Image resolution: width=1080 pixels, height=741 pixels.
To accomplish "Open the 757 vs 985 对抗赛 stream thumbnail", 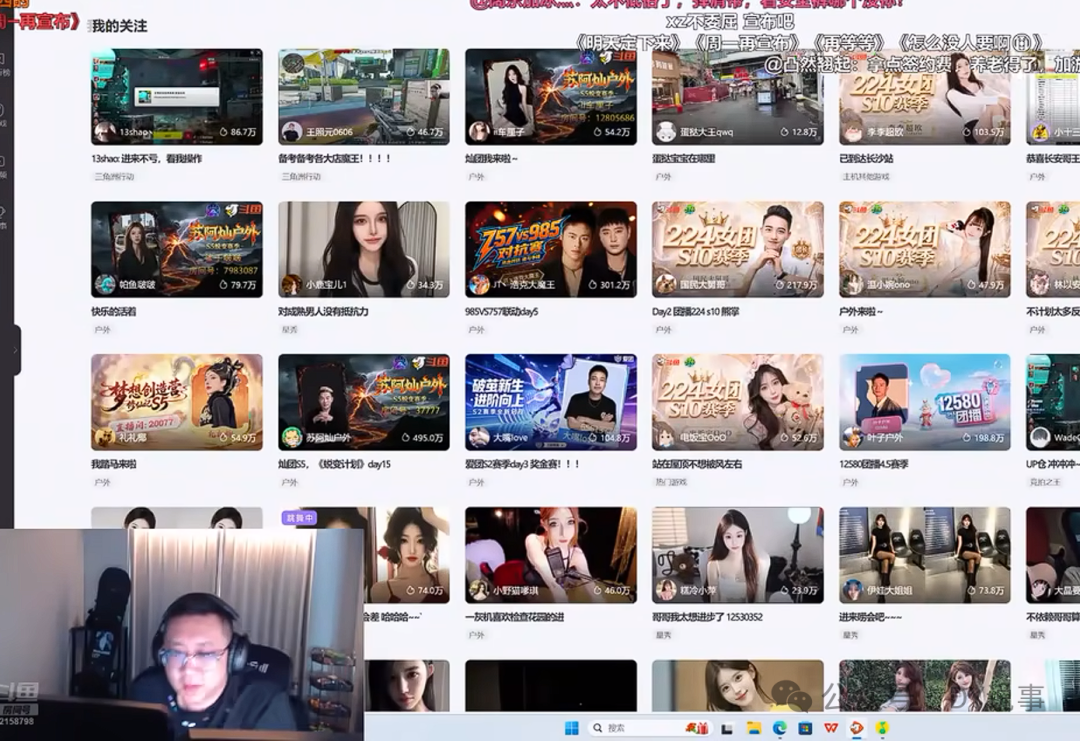I will pos(551,249).
